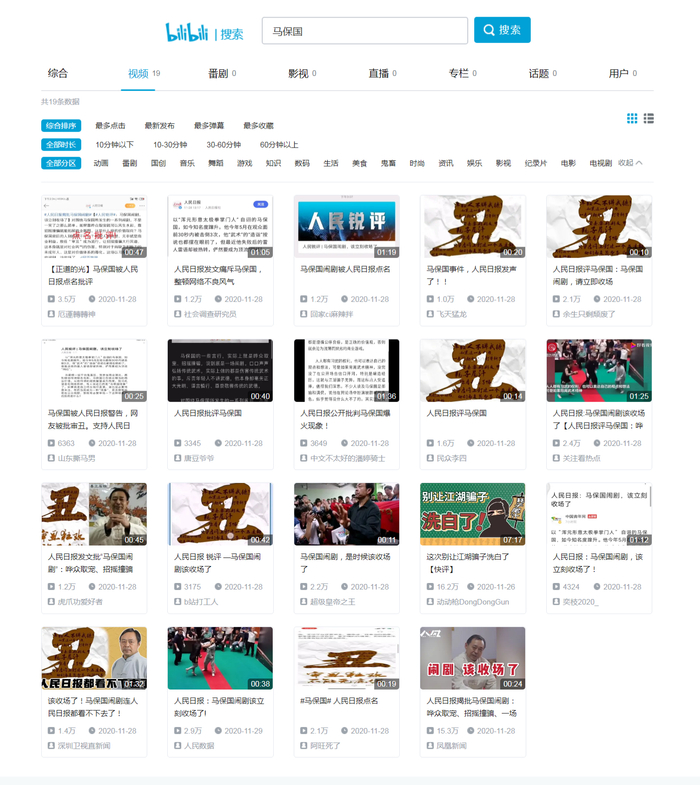700x785 pixels.
Task: Filter by duration 60分钟以上
Action: (x=279, y=145)
